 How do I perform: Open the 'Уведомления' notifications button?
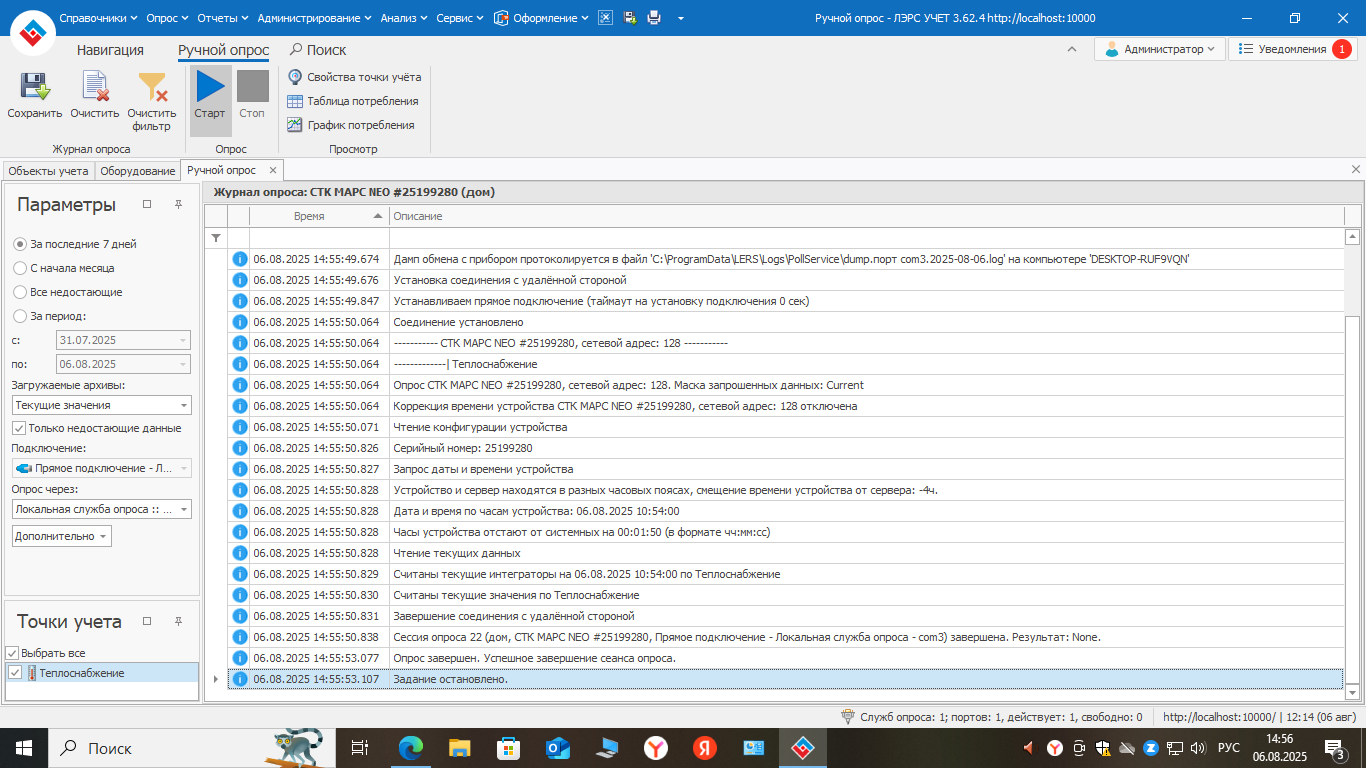[1291, 49]
